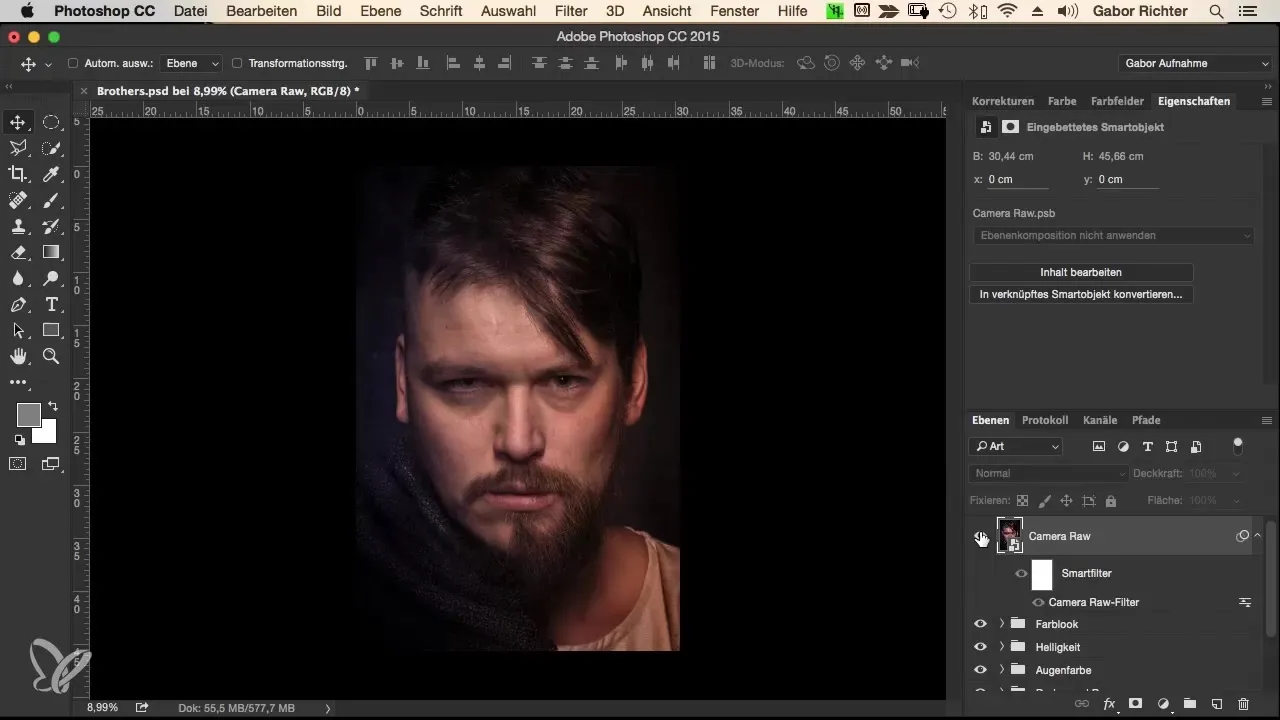Collapse Camera Raw smart filters
Image resolution: width=1280 pixels, height=720 pixels.
point(1257,536)
